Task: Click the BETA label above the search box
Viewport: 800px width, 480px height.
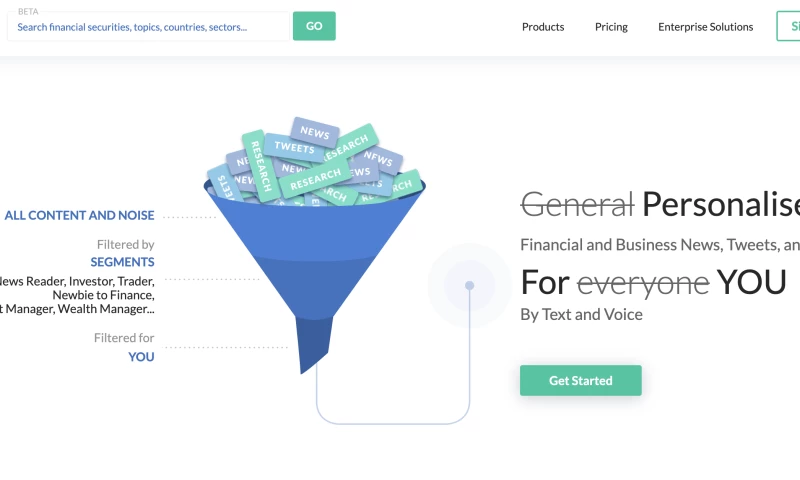Action: pyautogui.click(x=28, y=11)
